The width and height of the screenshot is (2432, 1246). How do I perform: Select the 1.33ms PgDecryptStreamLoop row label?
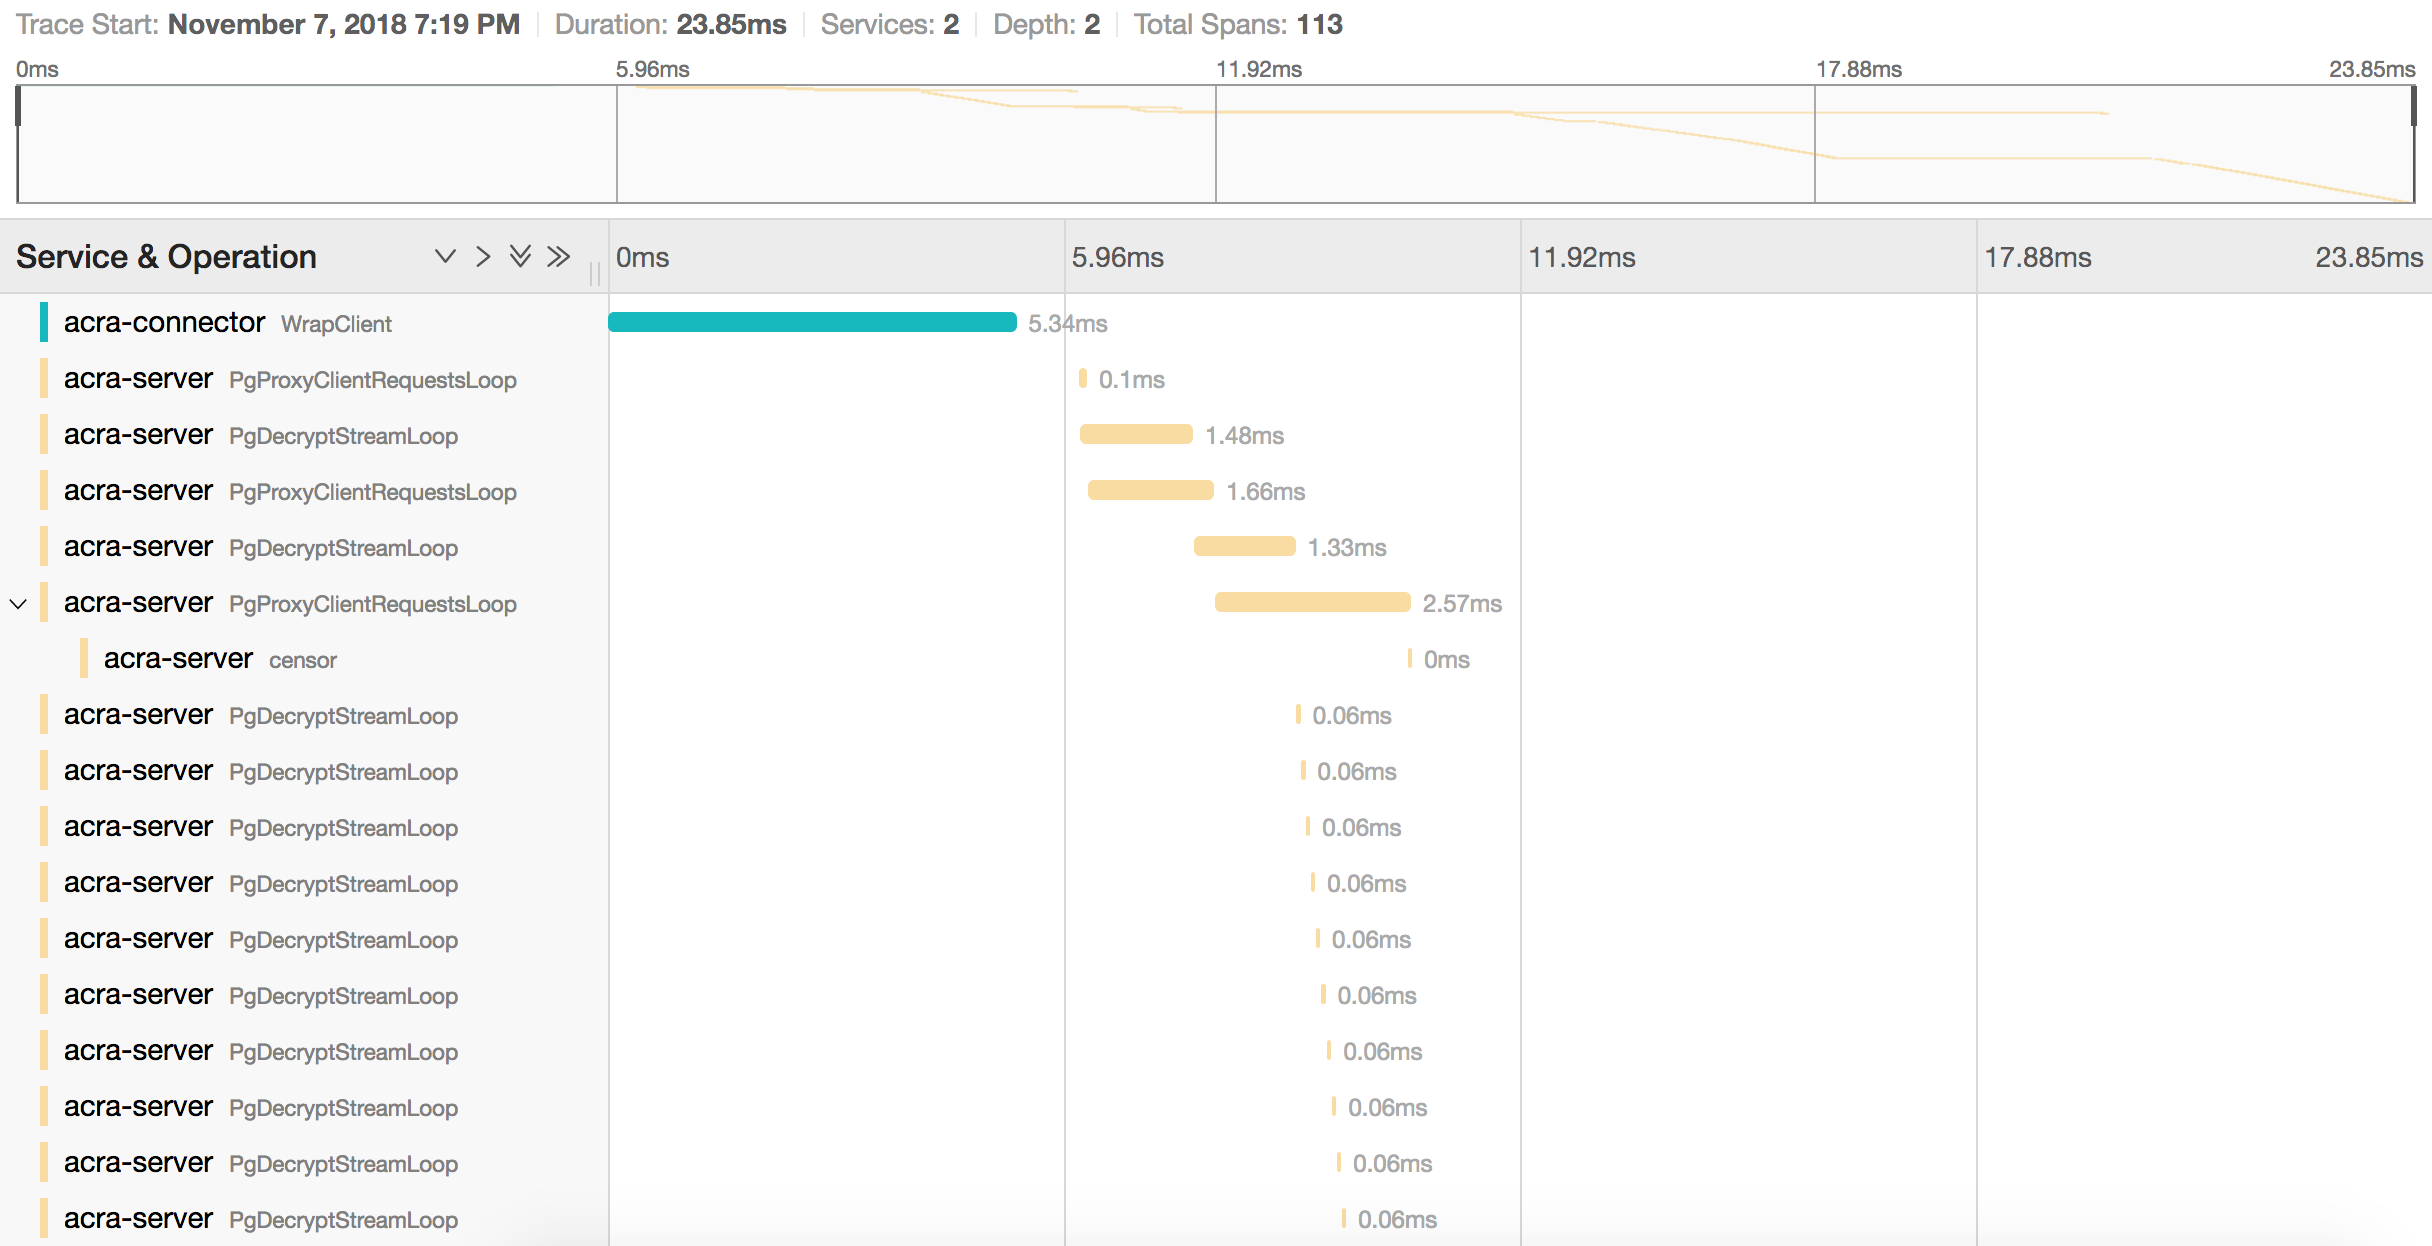[260, 548]
